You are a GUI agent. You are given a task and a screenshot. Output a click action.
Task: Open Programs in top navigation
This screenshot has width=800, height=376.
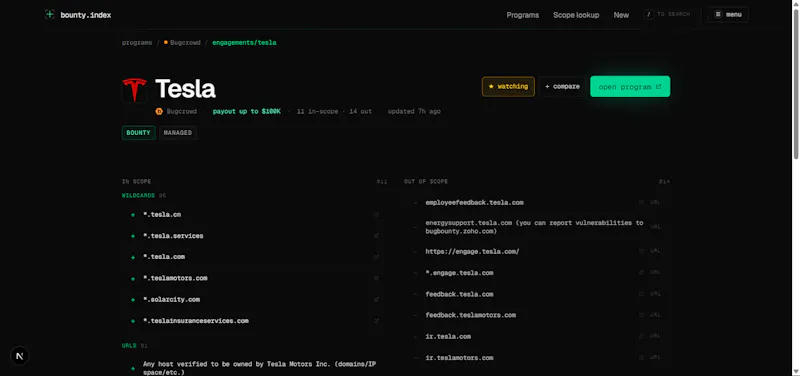(x=522, y=15)
